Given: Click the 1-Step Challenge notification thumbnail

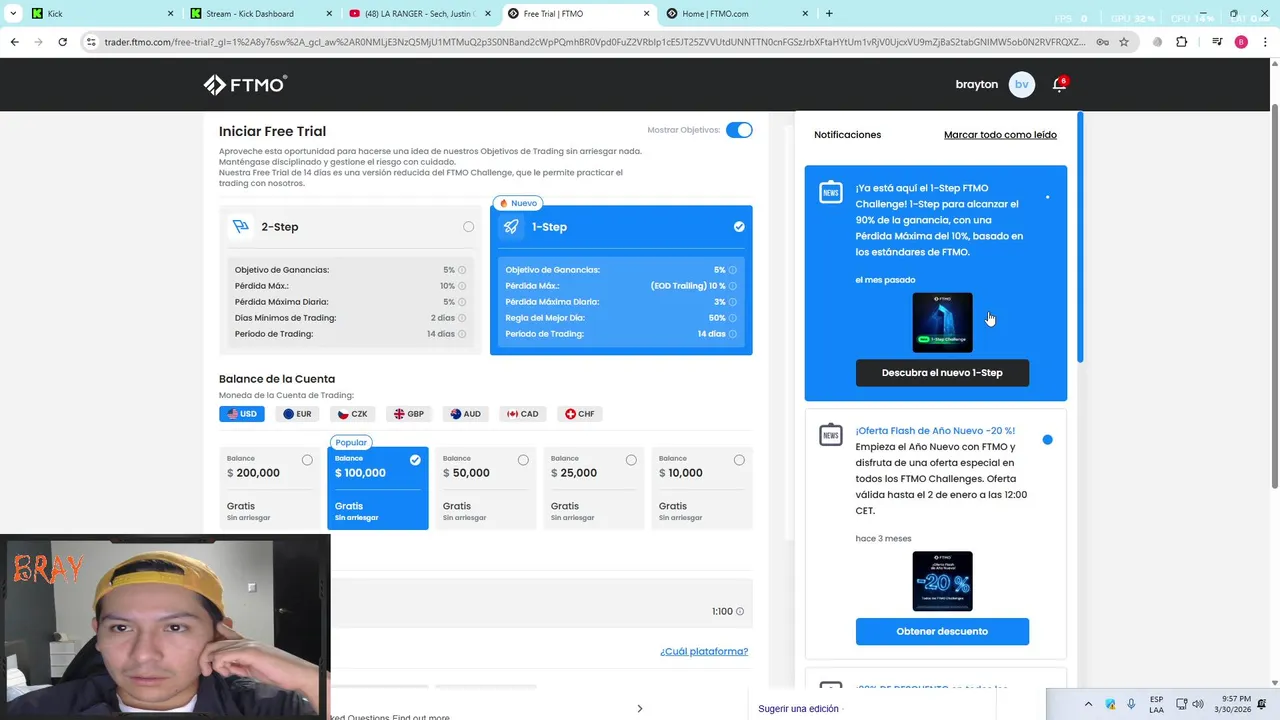Looking at the screenshot, I should point(942,322).
